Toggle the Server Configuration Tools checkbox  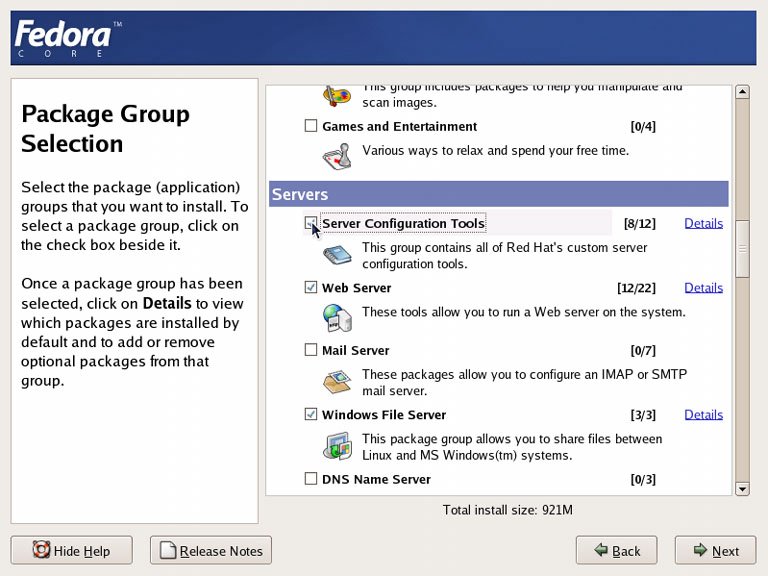pos(311,224)
